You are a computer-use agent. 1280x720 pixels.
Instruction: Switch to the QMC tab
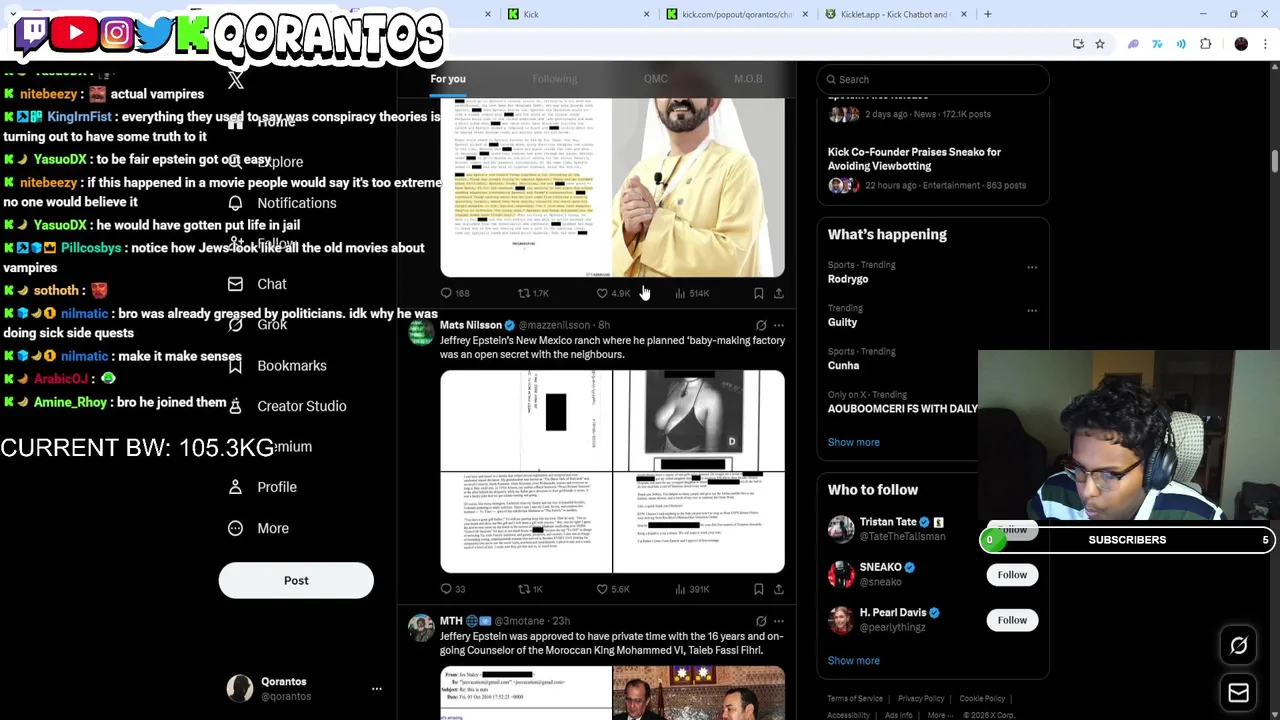656,79
